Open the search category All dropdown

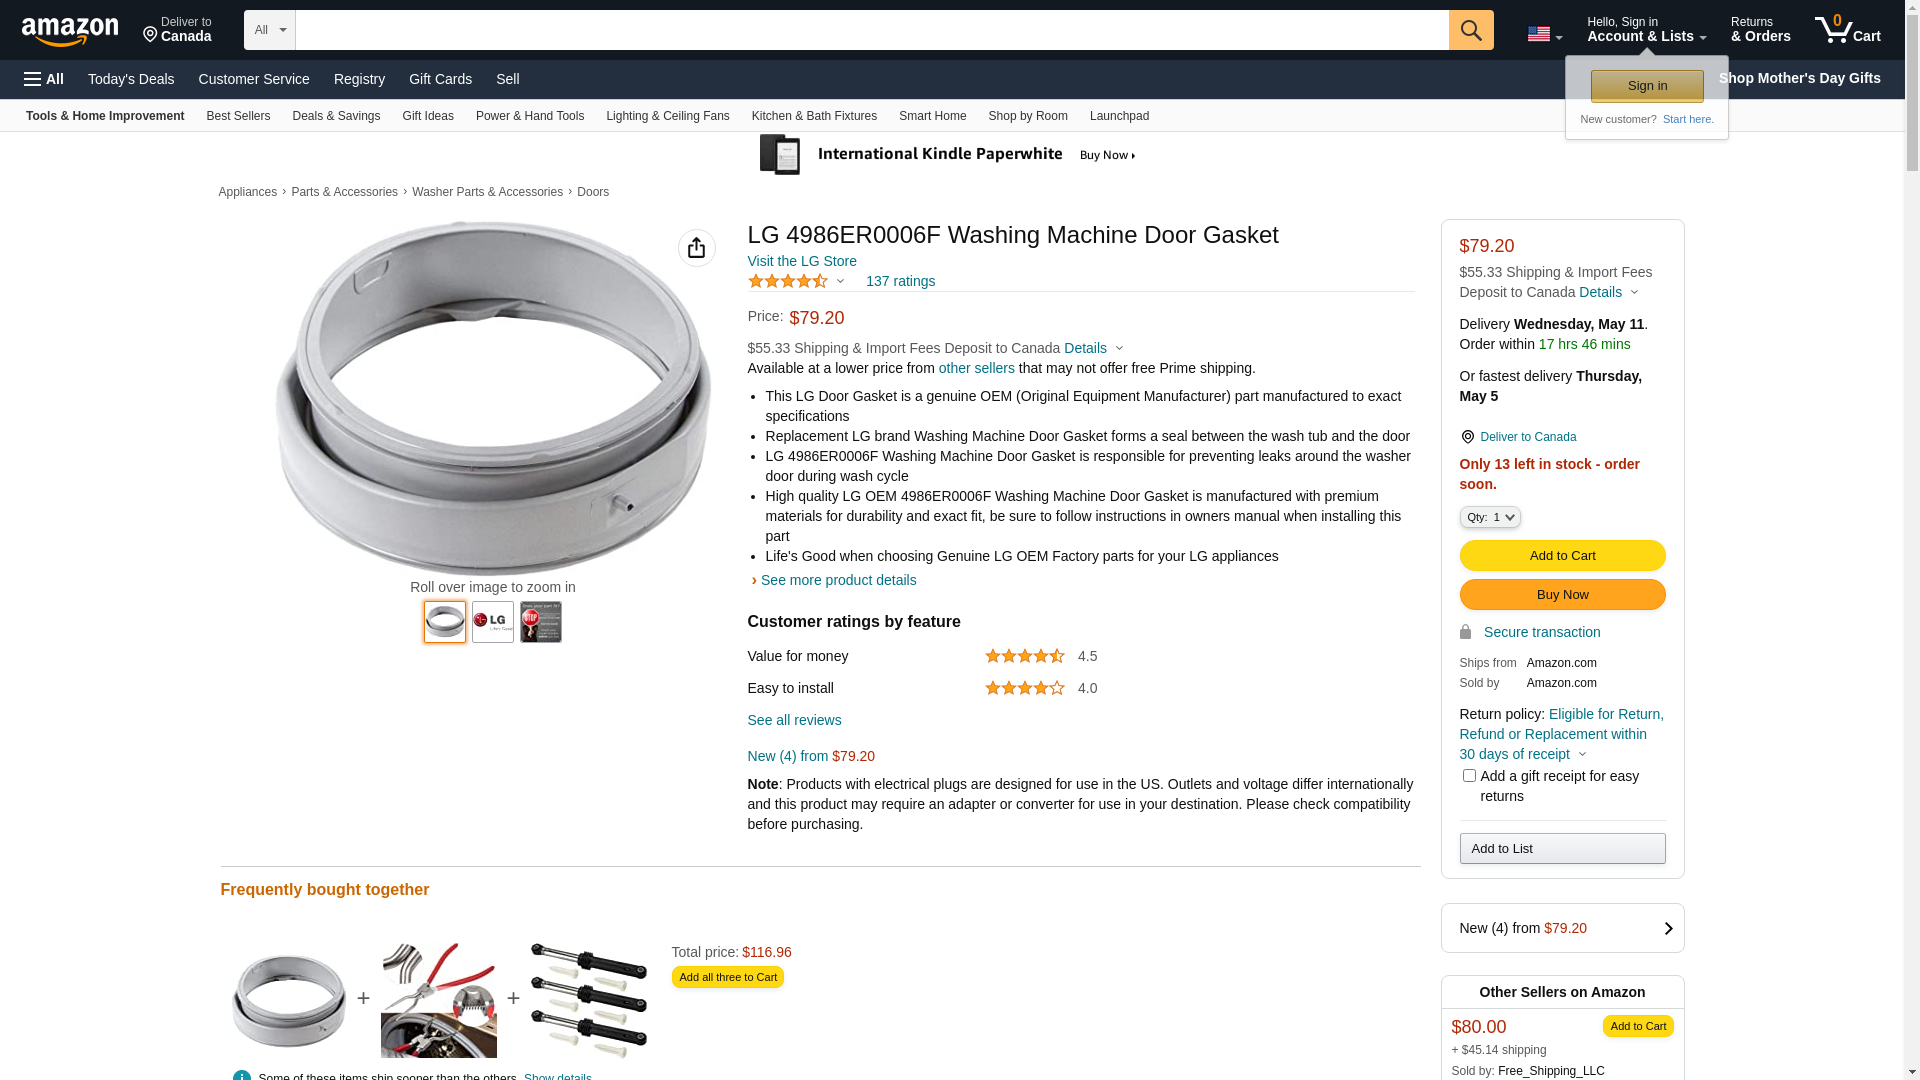click(269, 30)
